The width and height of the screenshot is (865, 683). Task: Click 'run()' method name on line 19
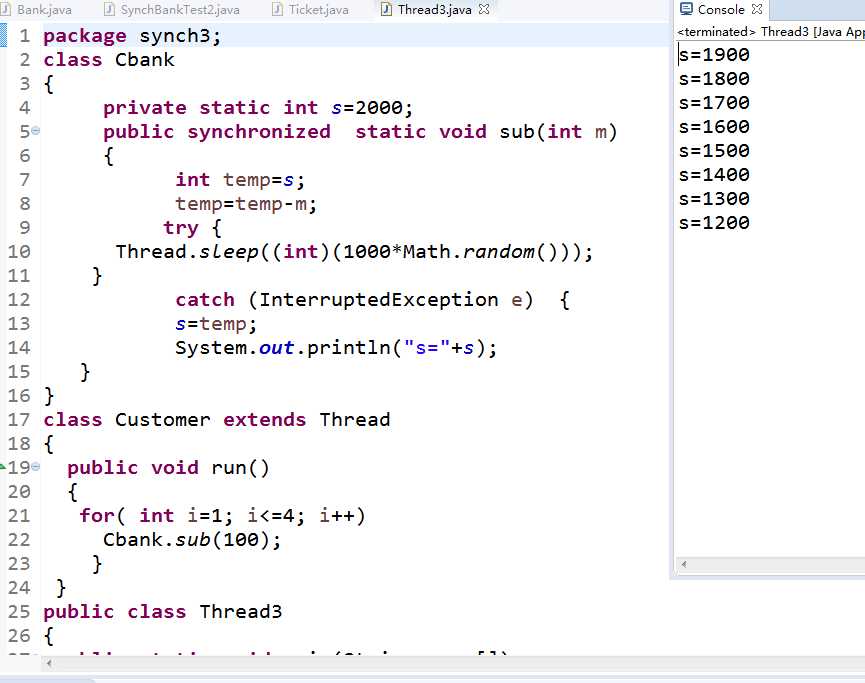241,468
